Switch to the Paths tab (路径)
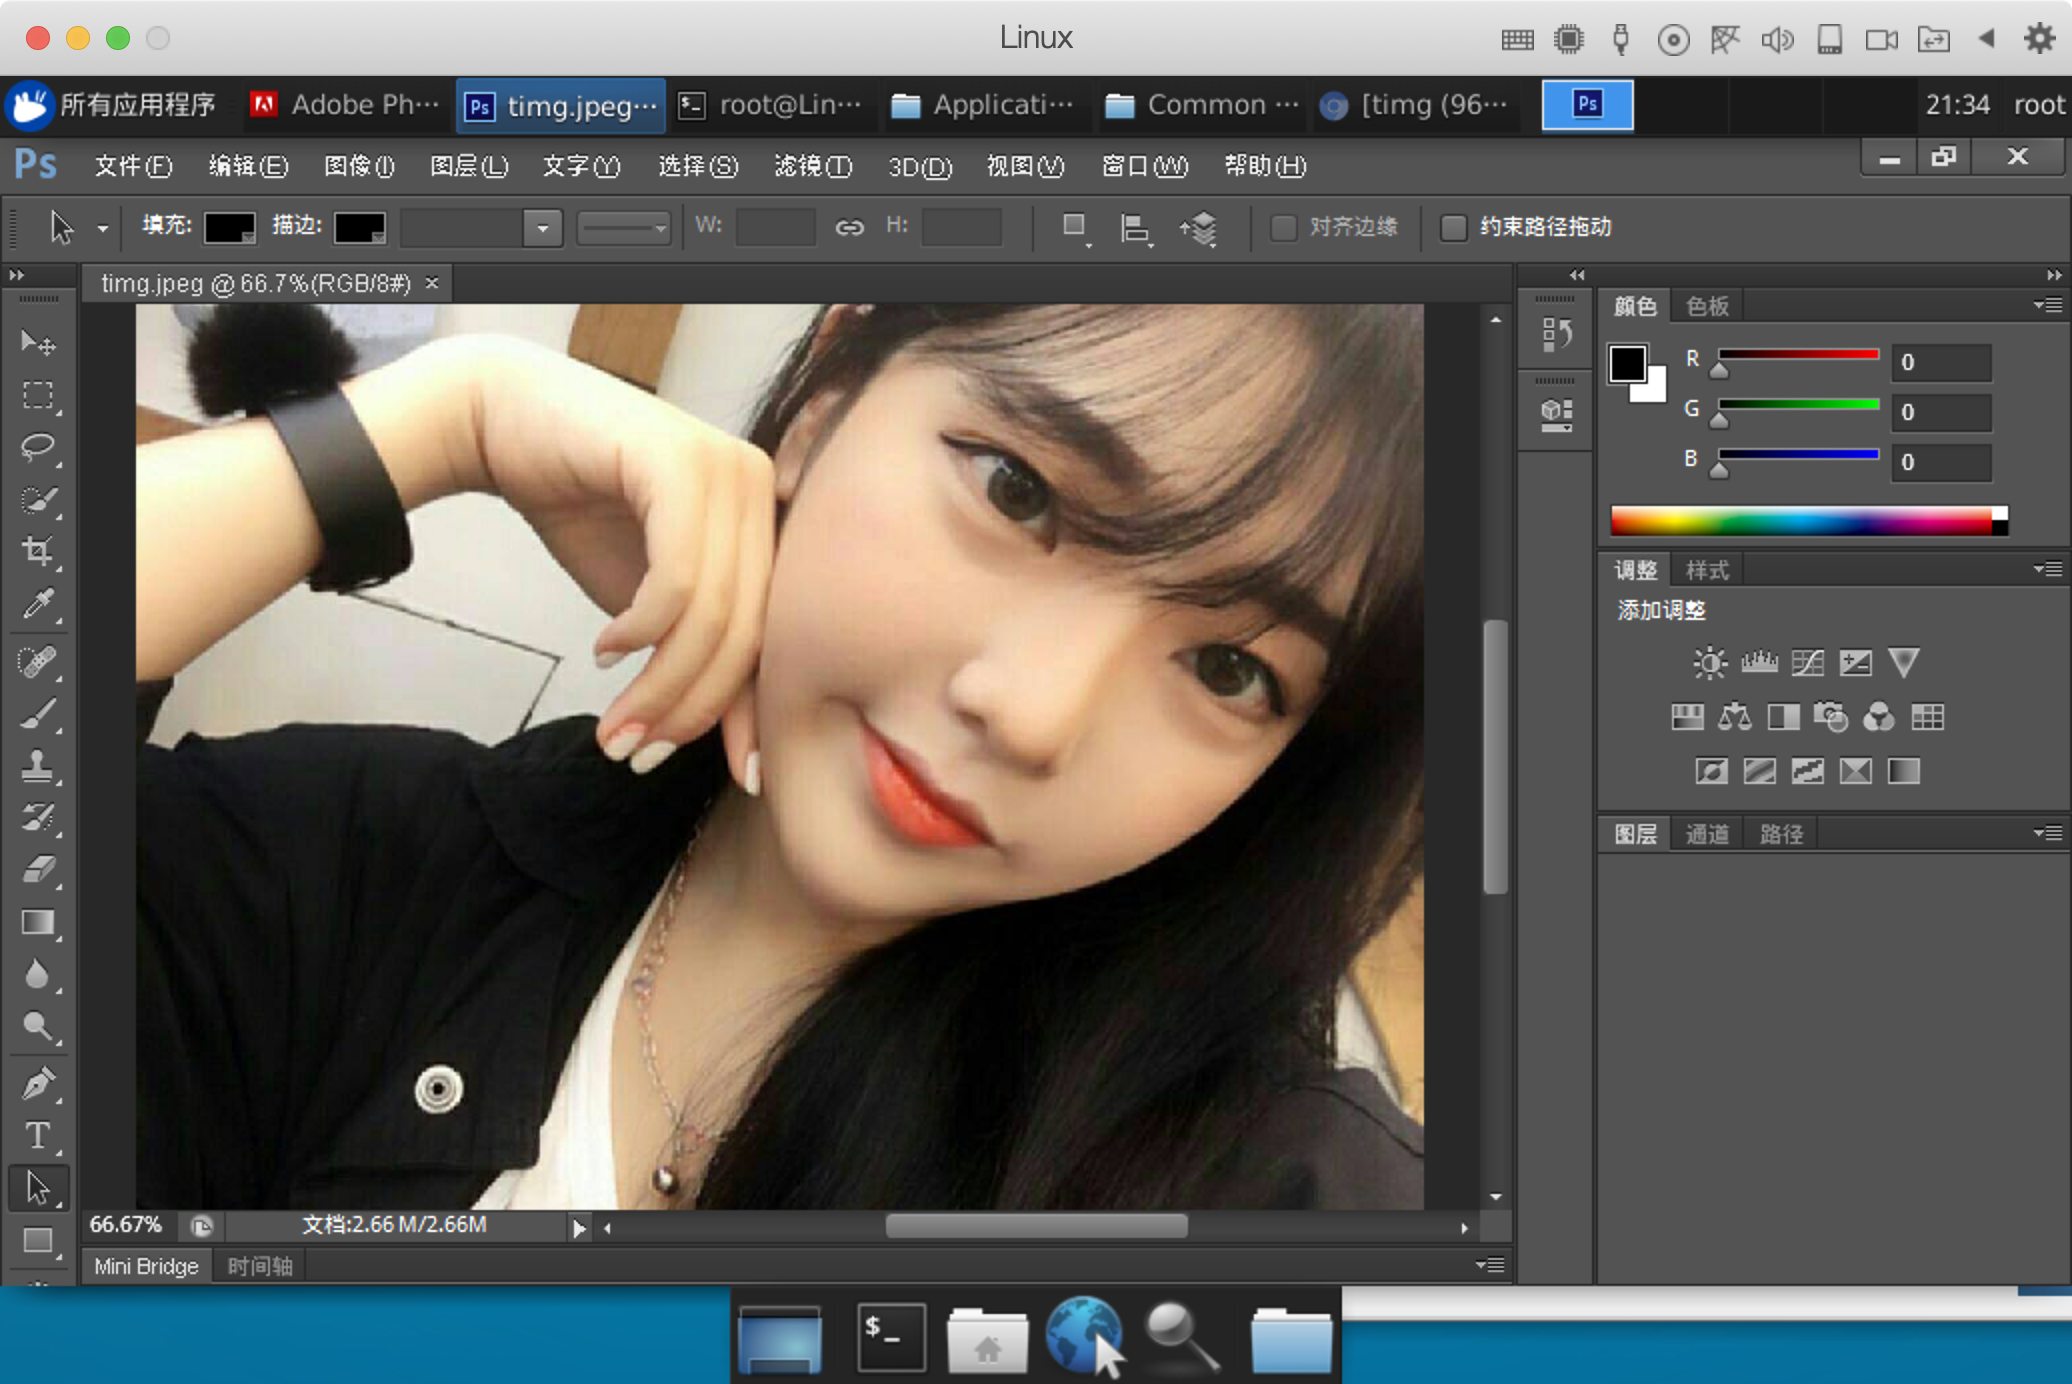Viewport: 2072px width, 1384px height. (x=1781, y=834)
